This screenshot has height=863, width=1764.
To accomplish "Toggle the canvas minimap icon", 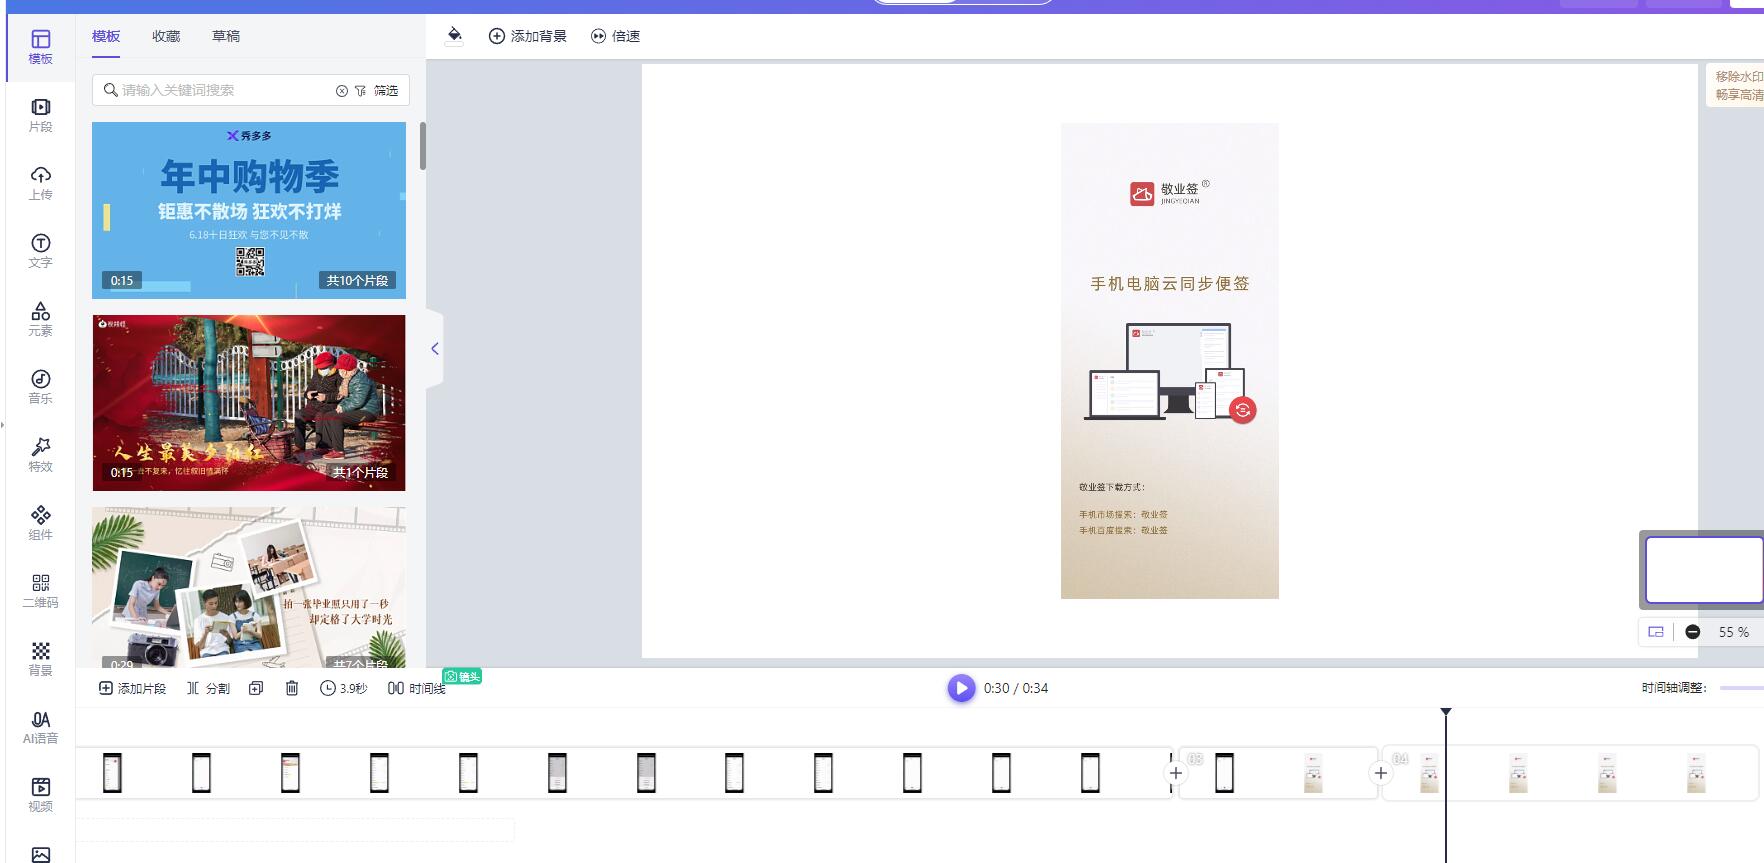I will tap(1656, 632).
